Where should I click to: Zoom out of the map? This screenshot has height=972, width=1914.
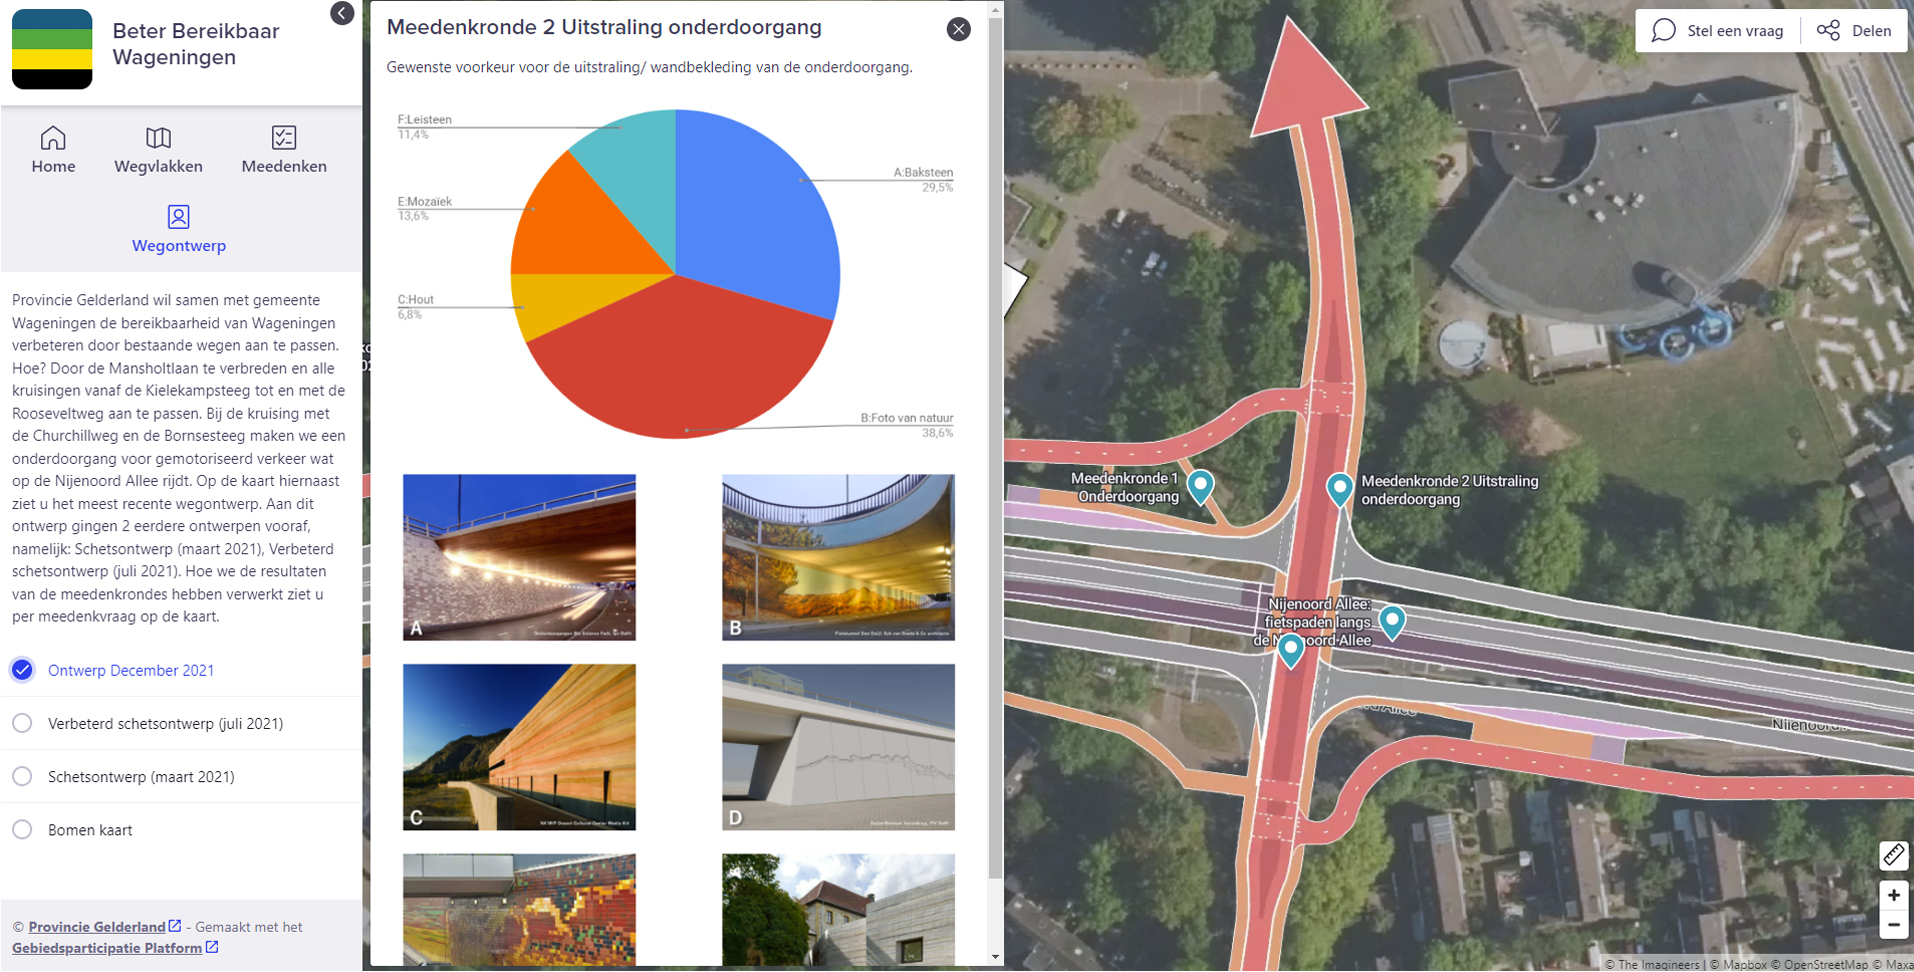(1893, 926)
